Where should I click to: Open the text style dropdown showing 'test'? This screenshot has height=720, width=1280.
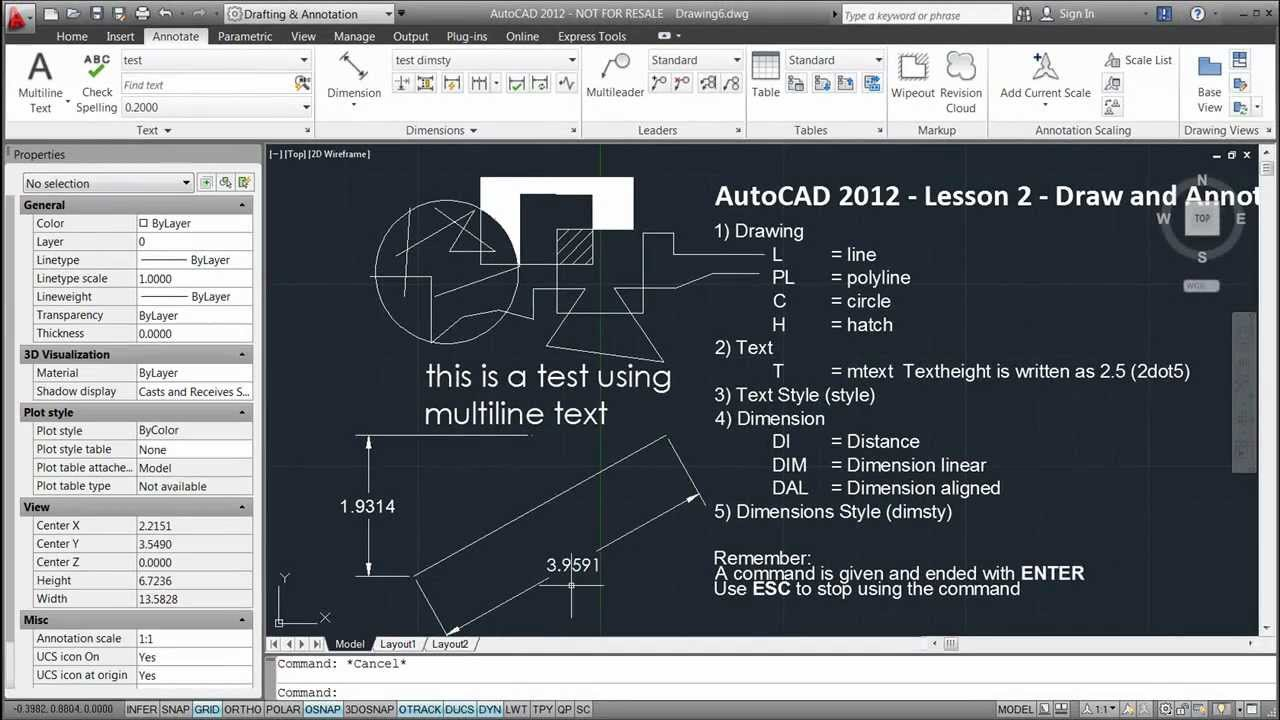point(215,60)
